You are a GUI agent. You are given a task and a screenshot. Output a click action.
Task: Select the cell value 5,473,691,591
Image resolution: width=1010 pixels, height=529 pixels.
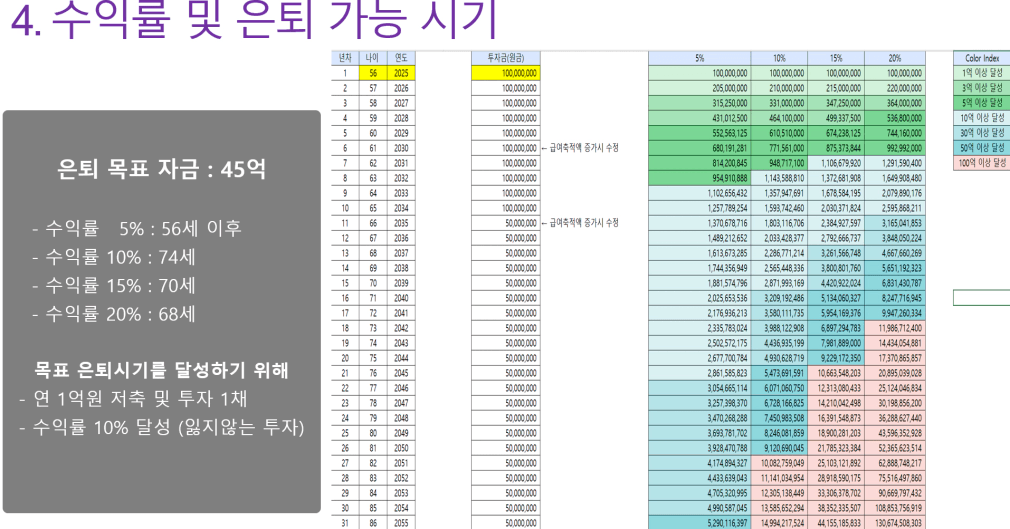click(779, 373)
